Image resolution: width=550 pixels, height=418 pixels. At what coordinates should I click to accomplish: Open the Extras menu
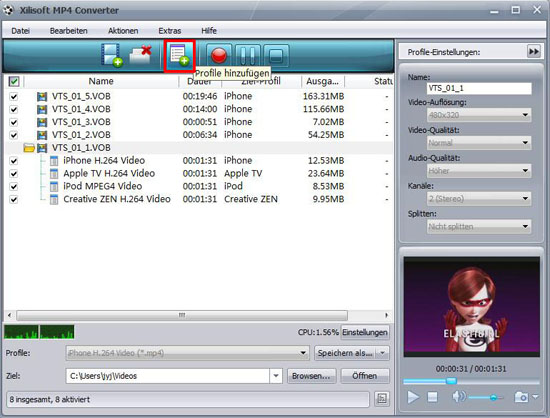[x=170, y=31]
